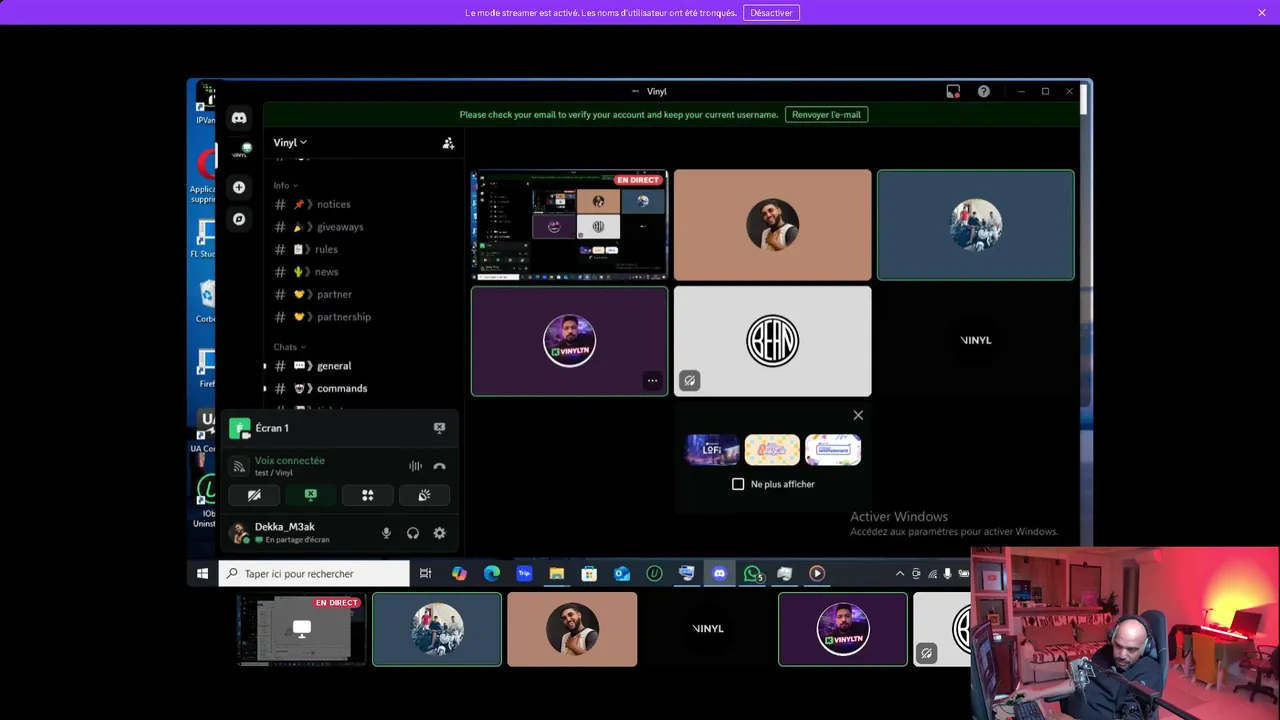Image resolution: width=1280 pixels, height=720 pixels.
Task: Open File Explorer in the taskbar
Action: [557, 573]
